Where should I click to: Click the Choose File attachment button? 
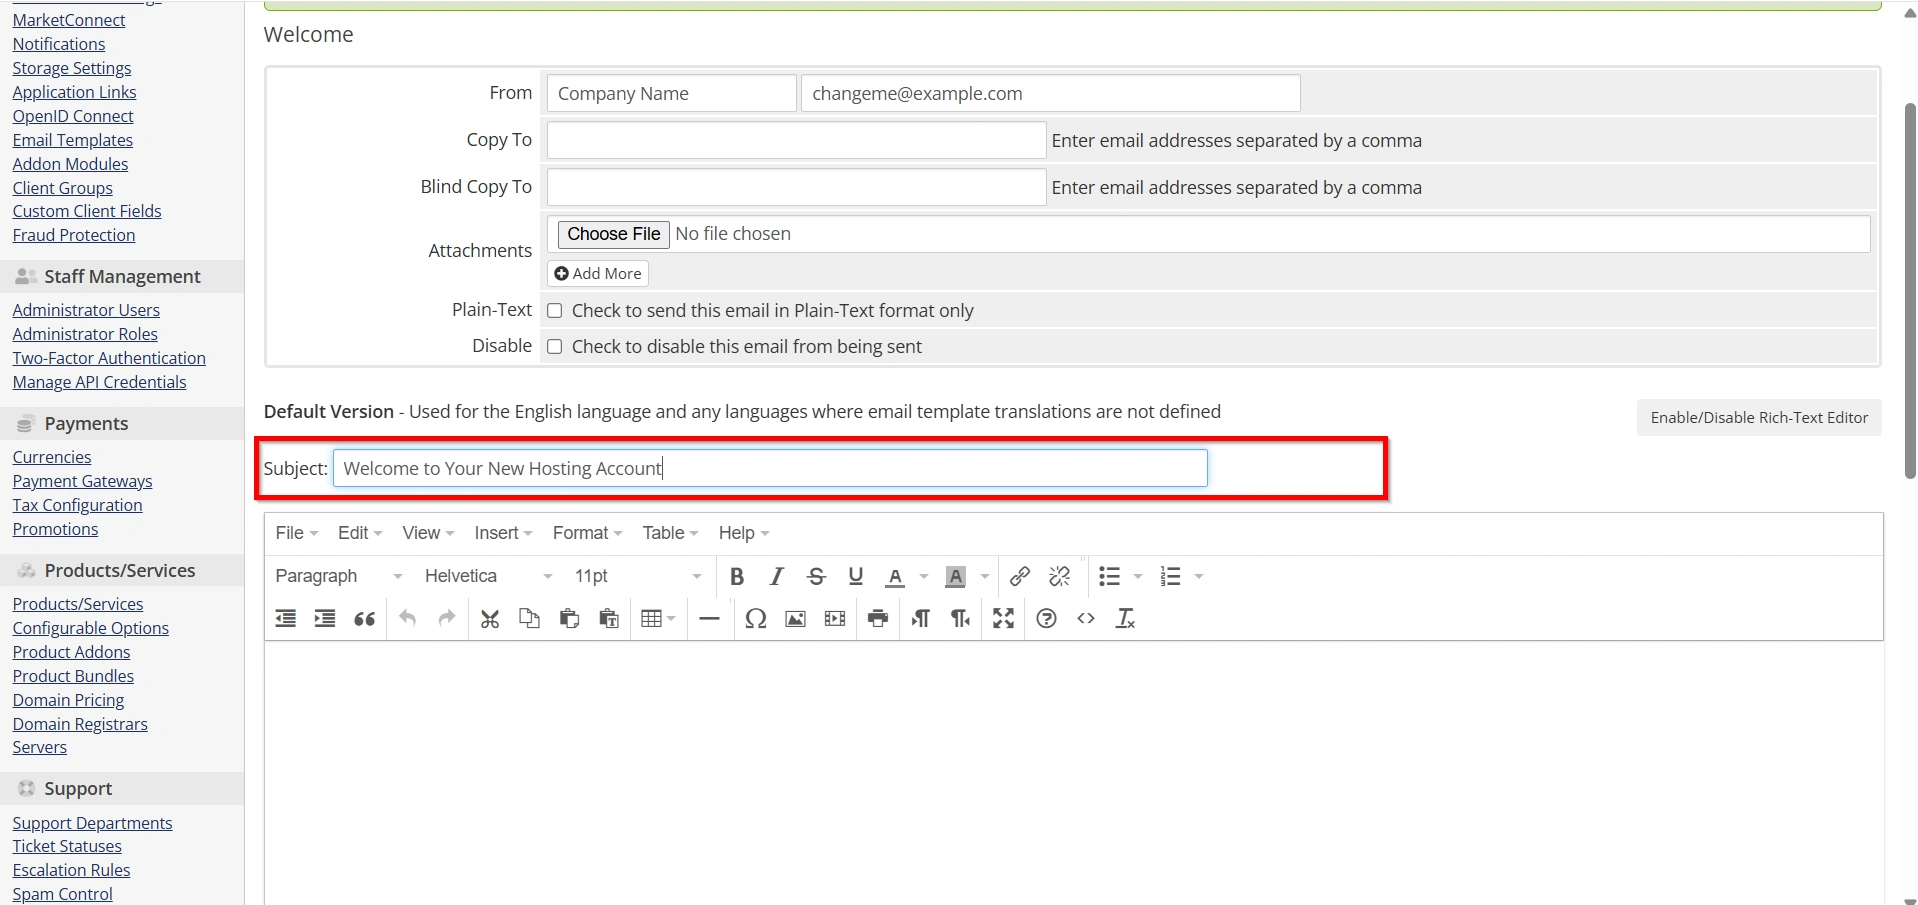(614, 234)
